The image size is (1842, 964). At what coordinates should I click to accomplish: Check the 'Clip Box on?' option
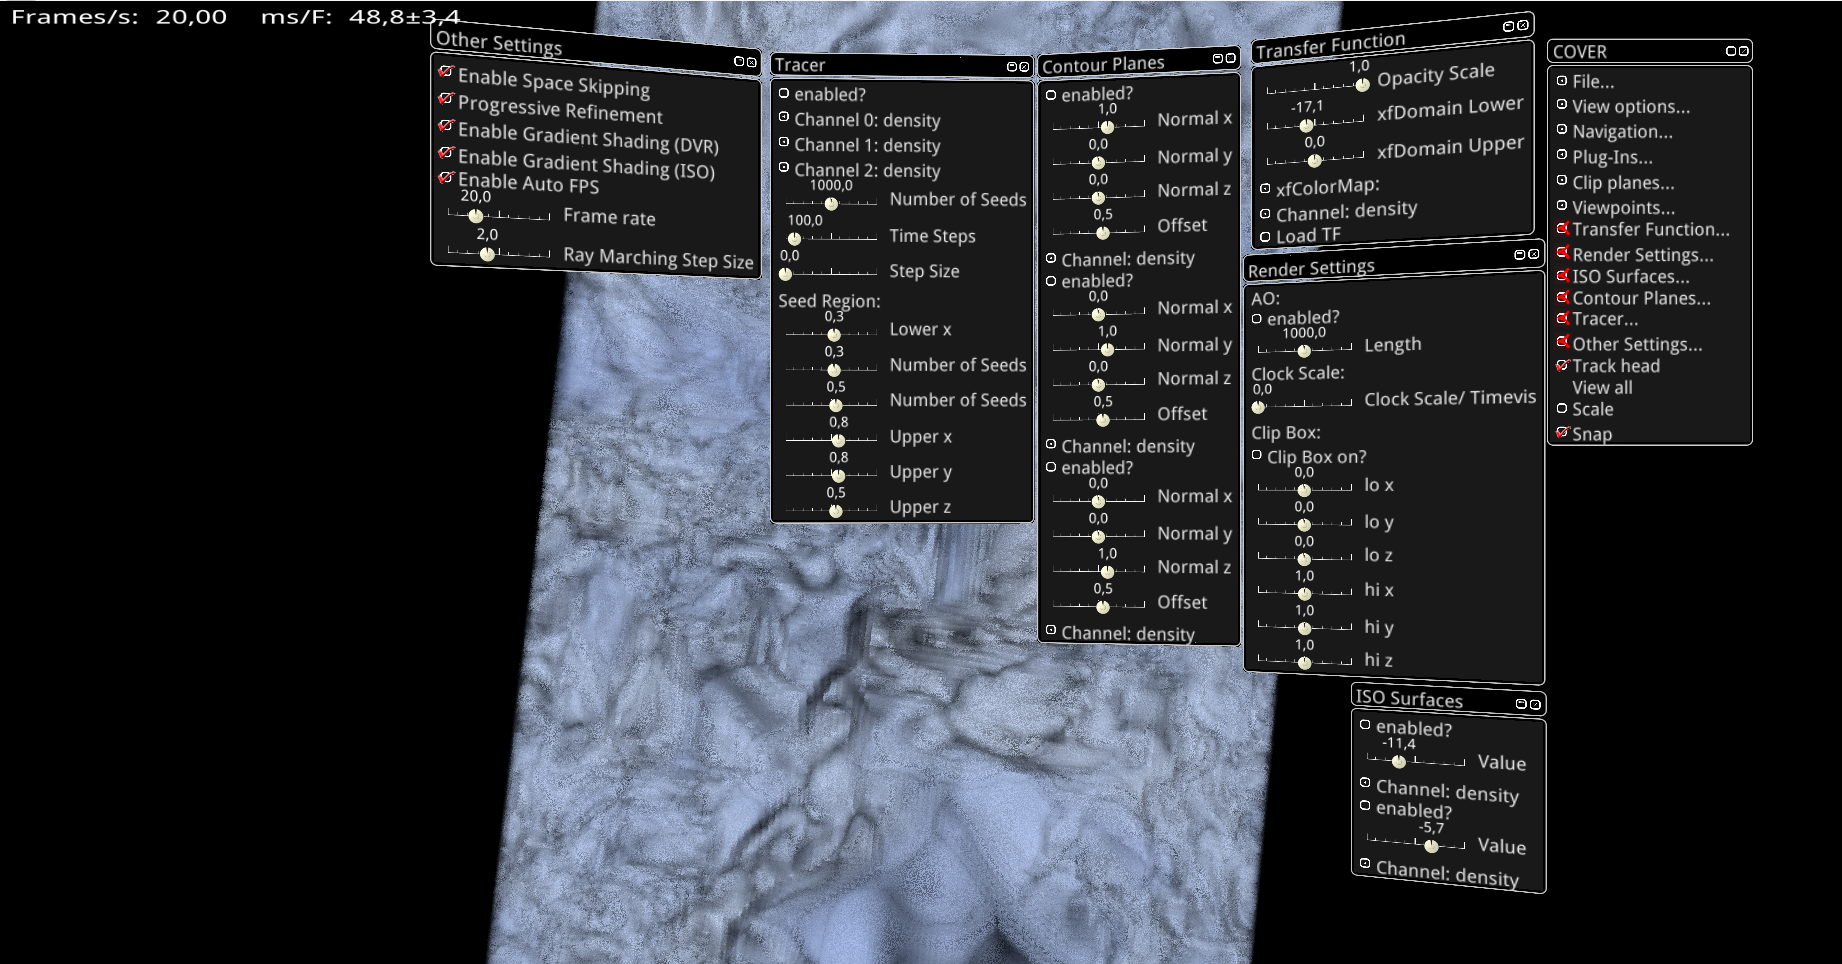[x=1257, y=456]
